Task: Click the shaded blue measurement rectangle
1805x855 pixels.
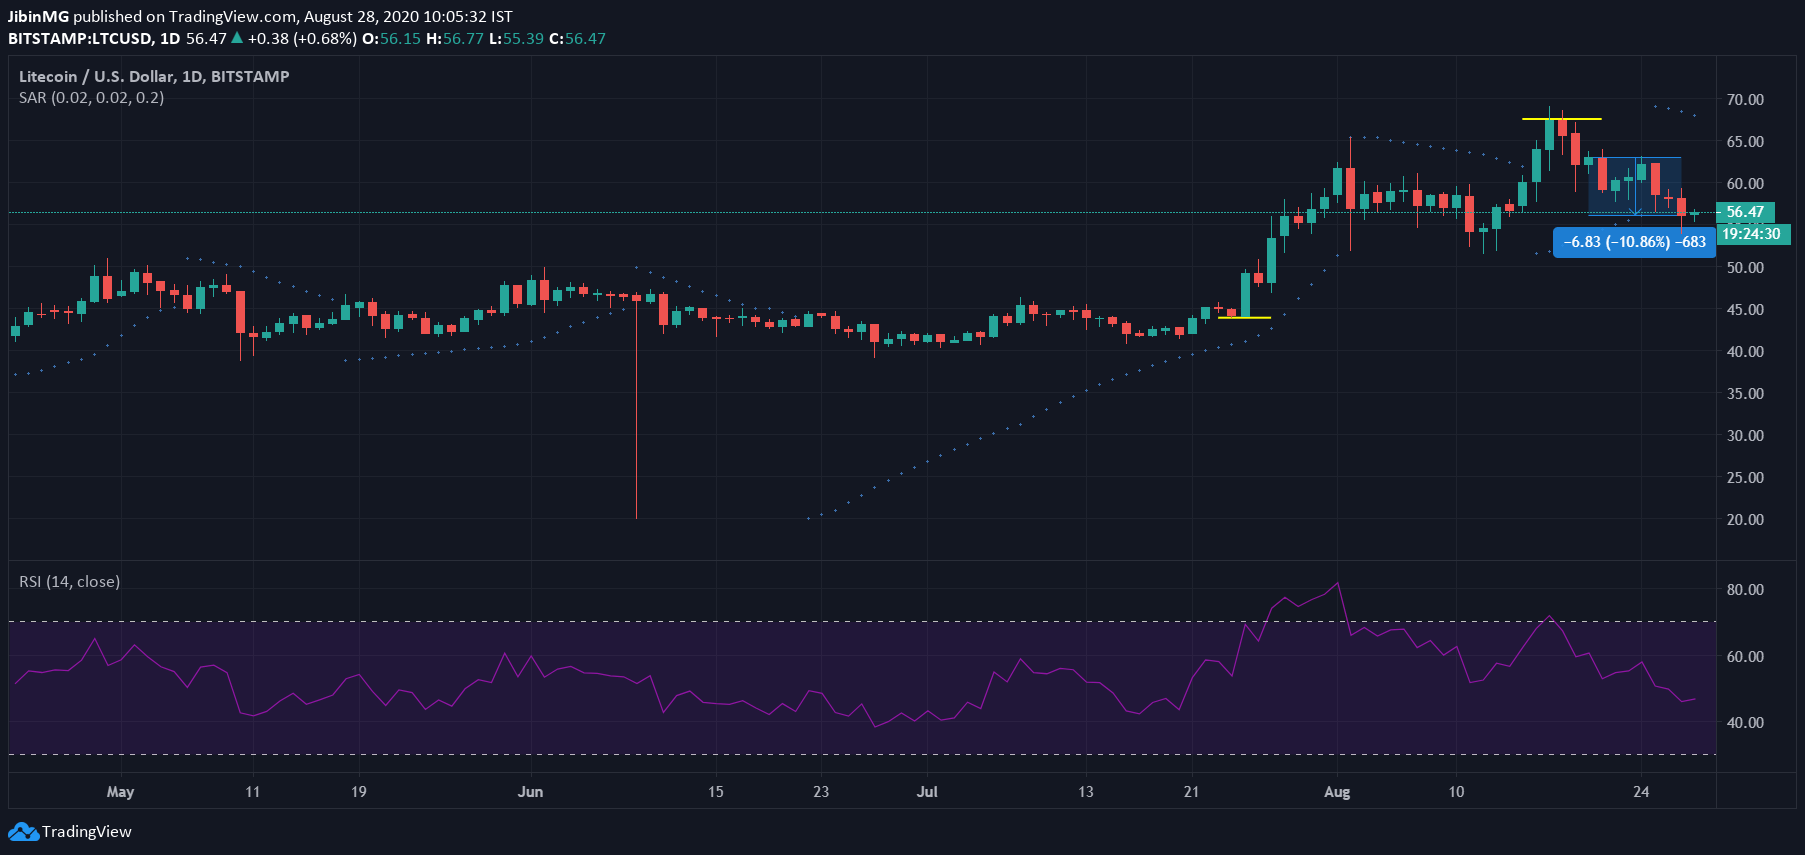Action: [1634, 186]
